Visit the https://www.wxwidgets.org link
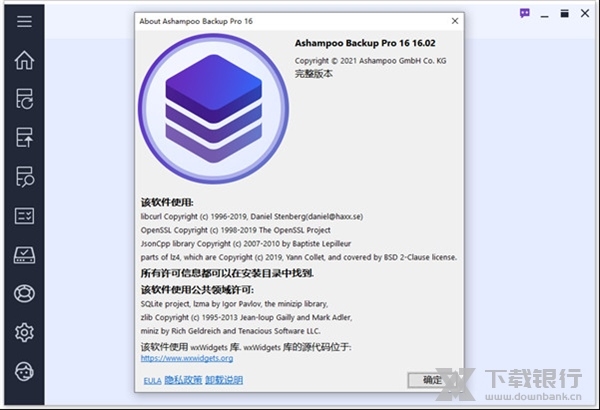Screen dimensions: 600x410 point(180,357)
